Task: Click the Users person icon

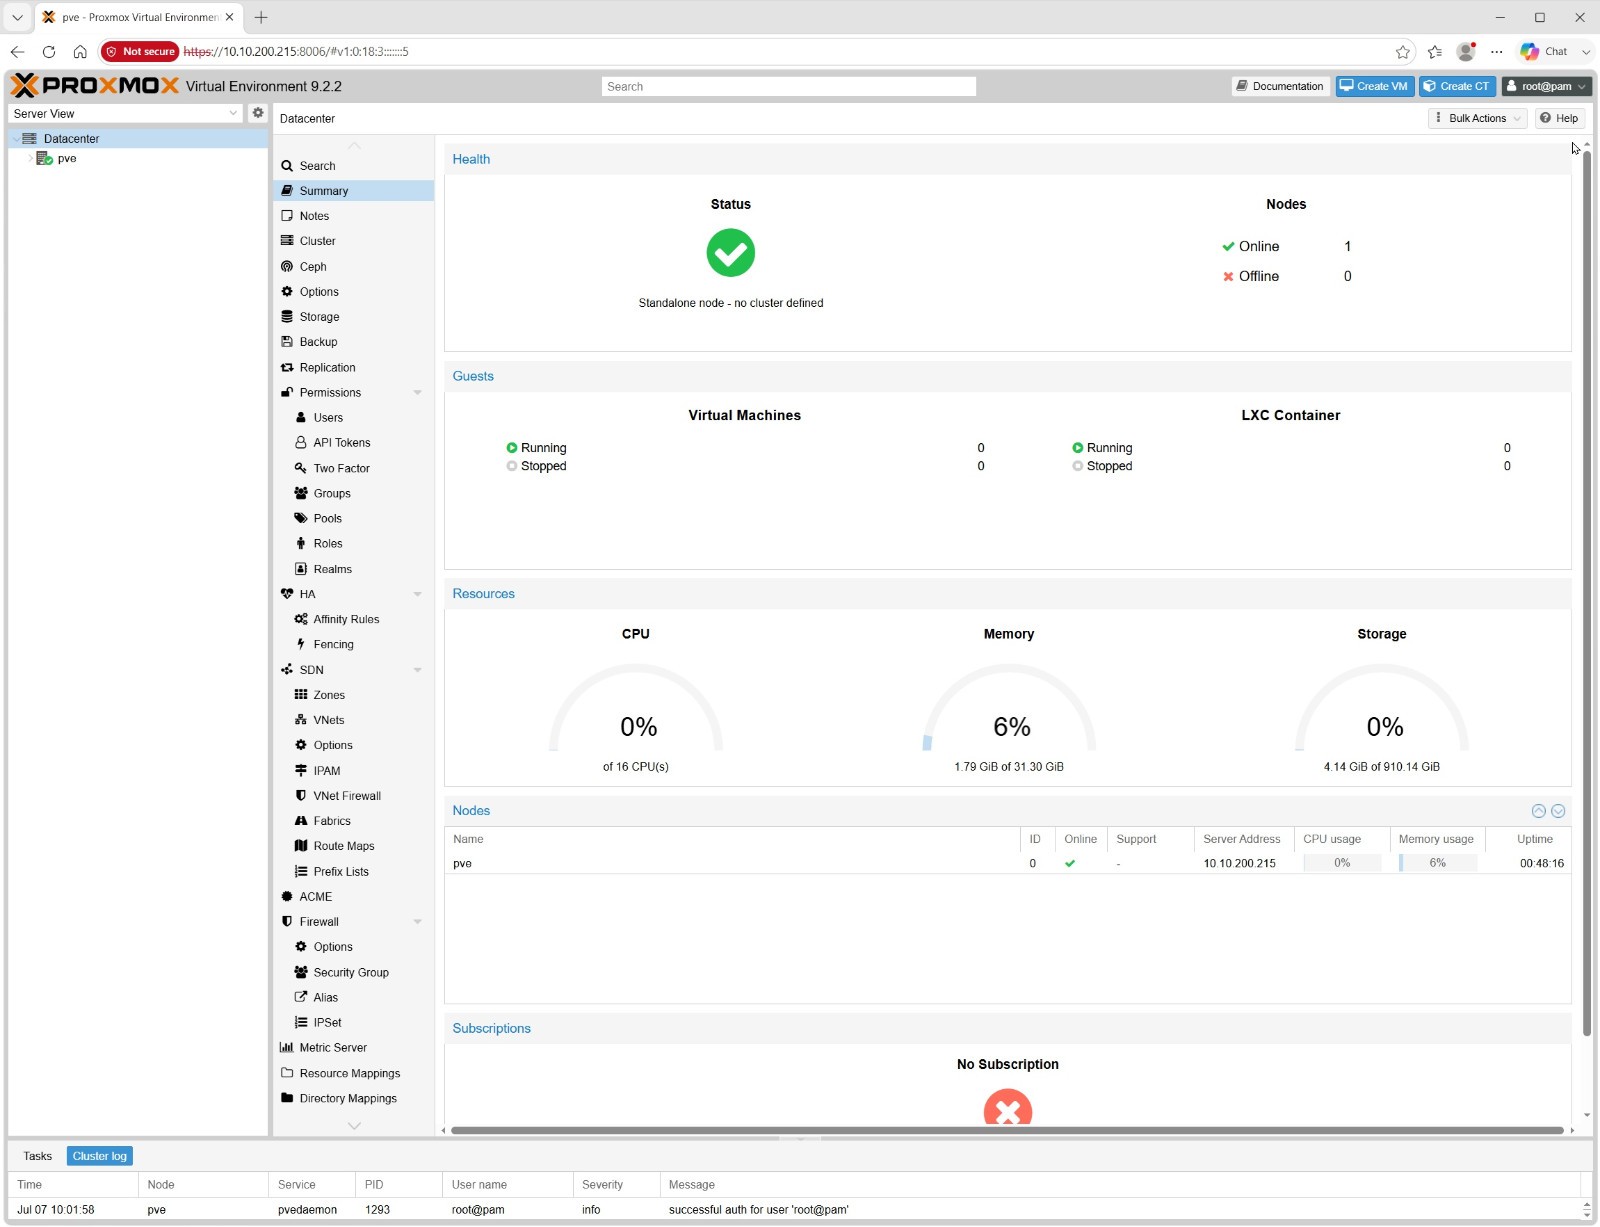Action: pyautogui.click(x=301, y=418)
